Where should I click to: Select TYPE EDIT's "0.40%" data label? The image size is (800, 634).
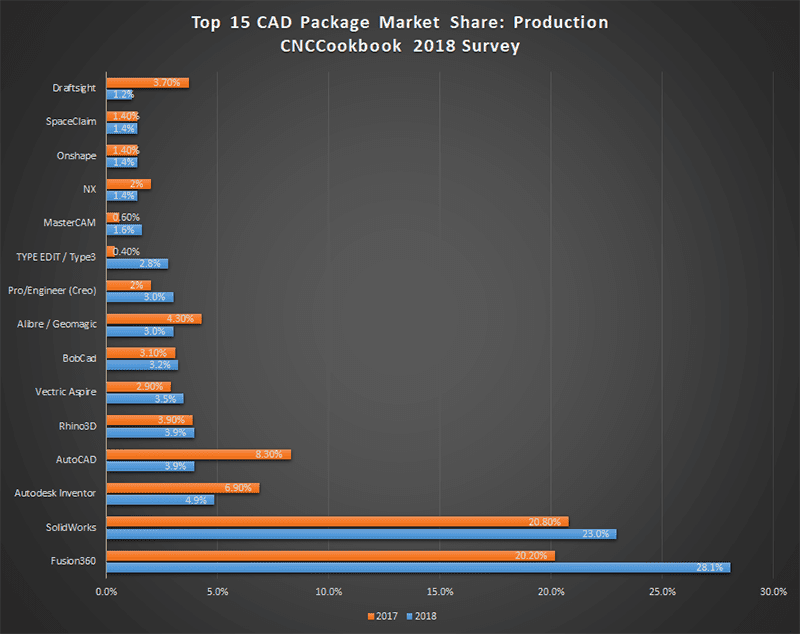[126, 251]
